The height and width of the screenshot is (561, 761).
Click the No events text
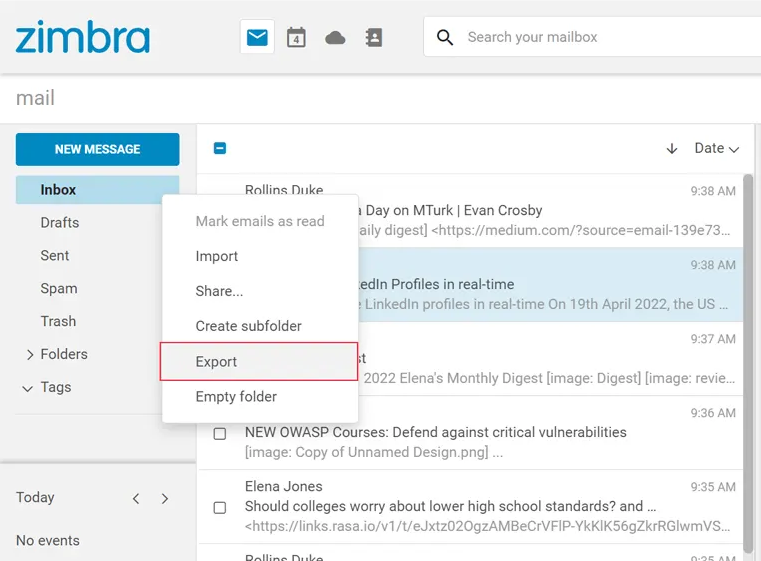point(48,541)
